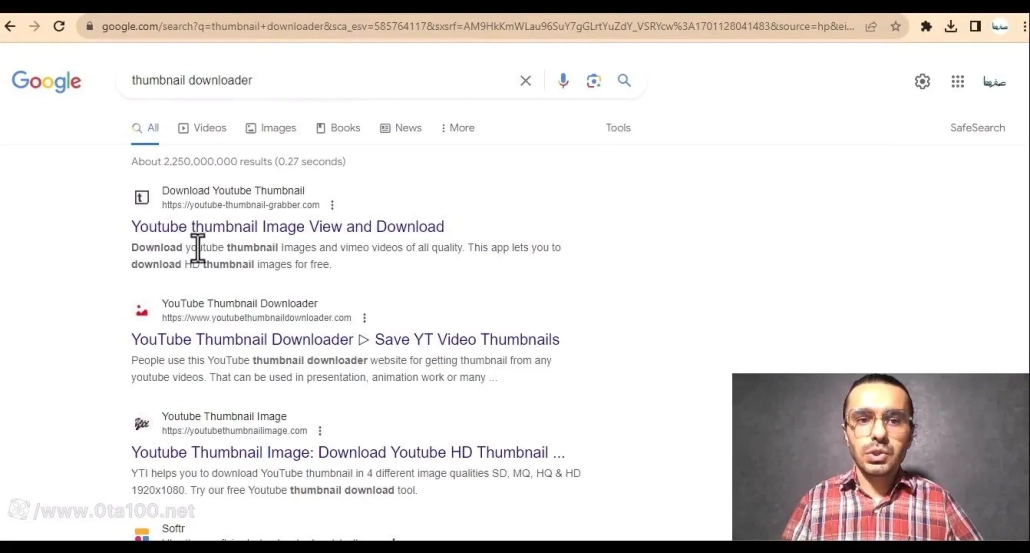Image resolution: width=1030 pixels, height=553 pixels.
Task: Search by image with the camera lens icon
Action: [594, 81]
